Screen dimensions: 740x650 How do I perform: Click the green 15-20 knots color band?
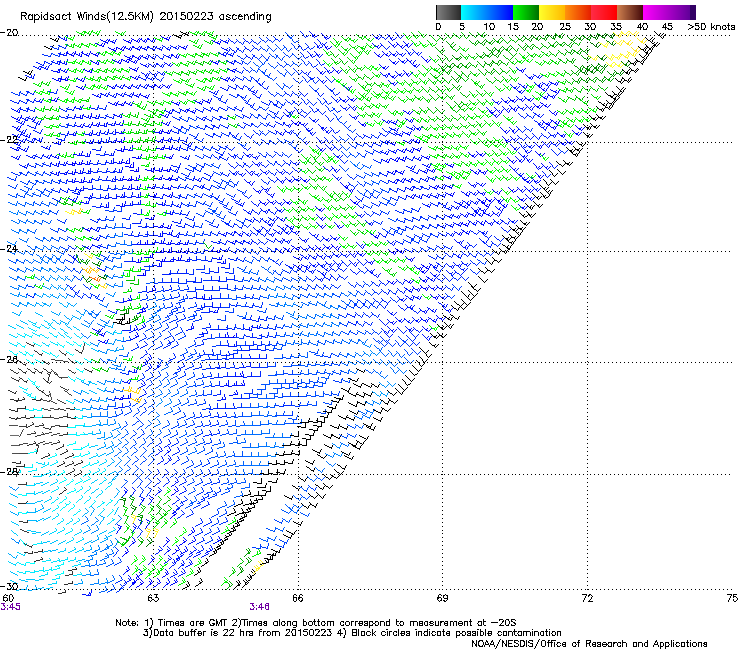pos(526,12)
